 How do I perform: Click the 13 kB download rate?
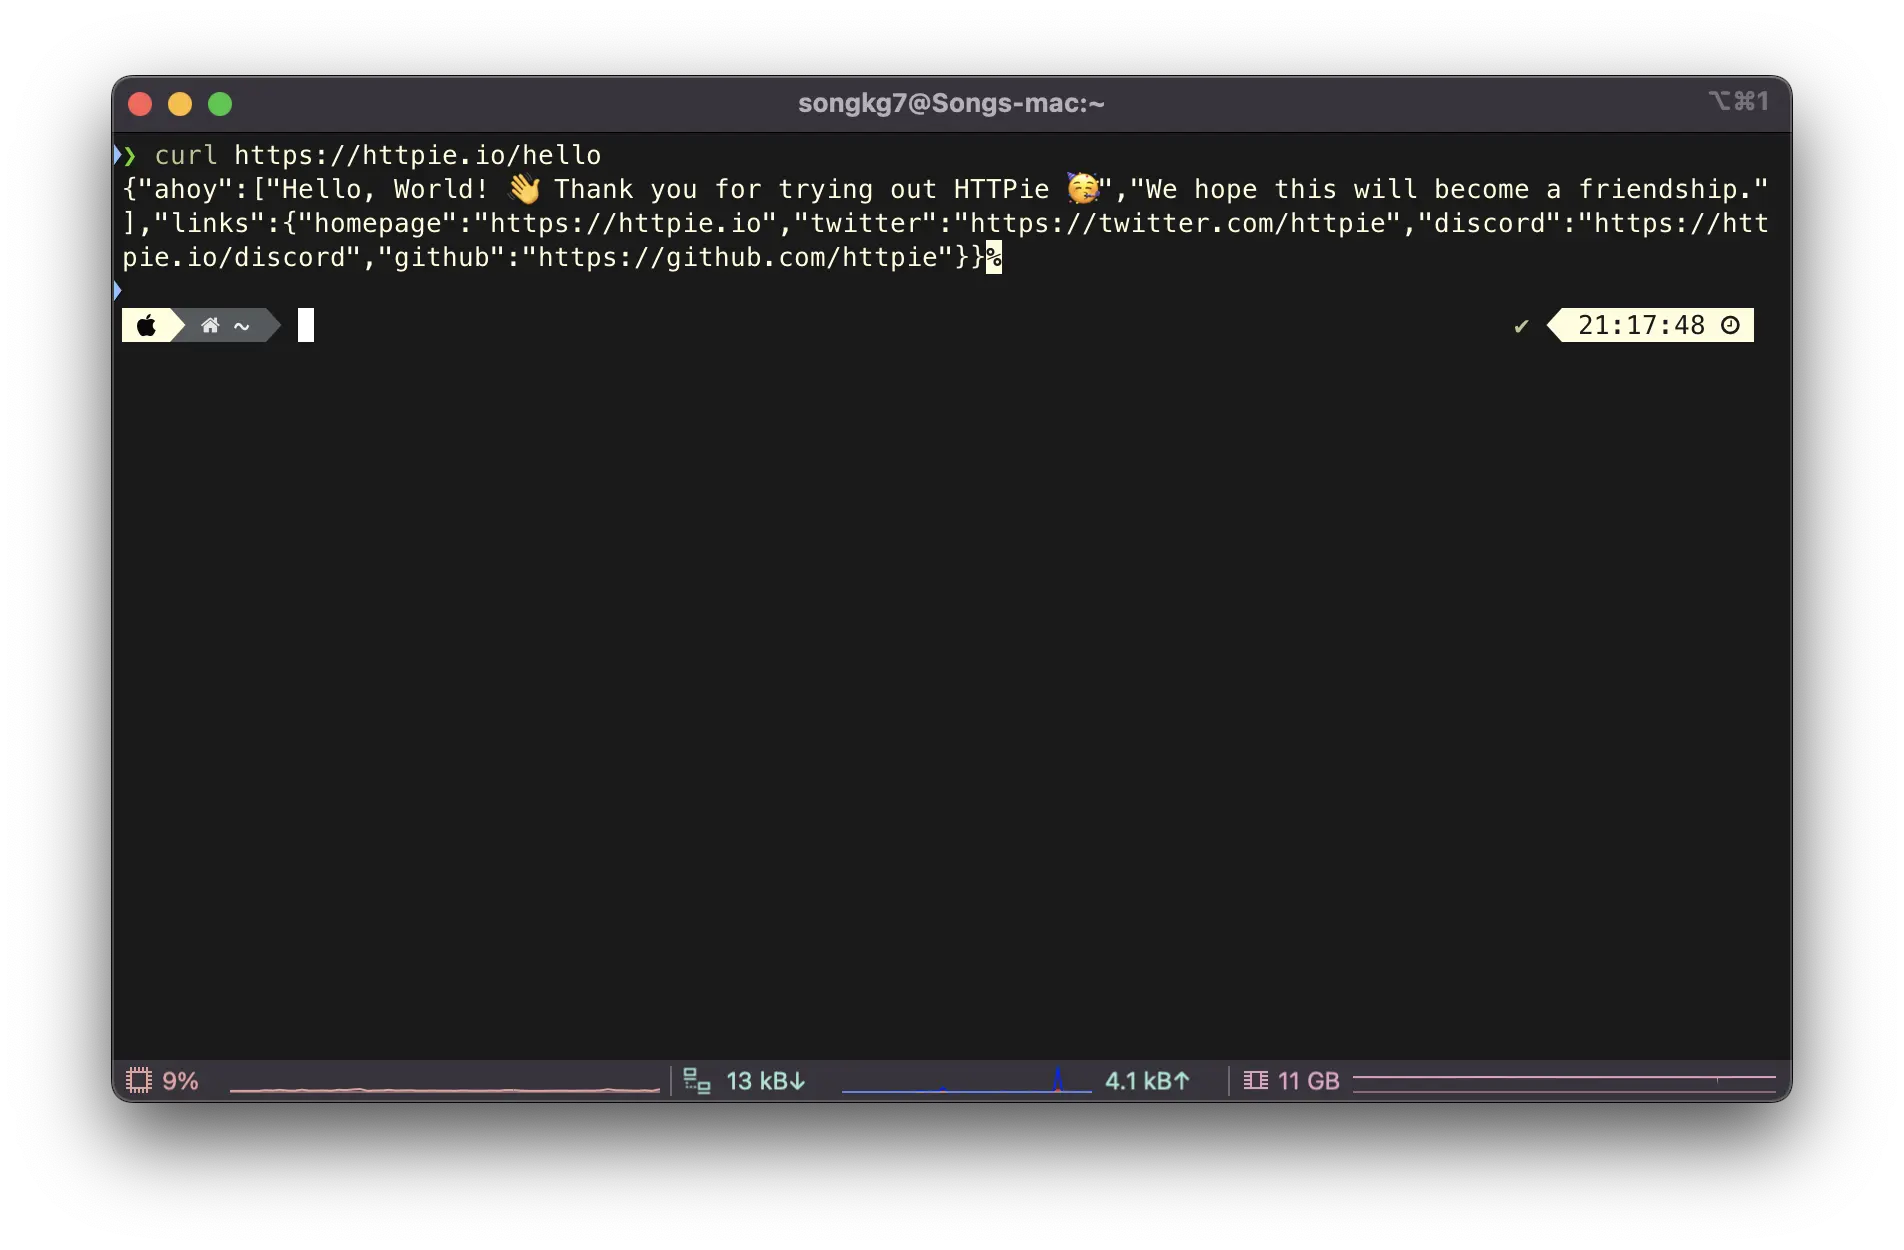pyautogui.click(x=765, y=1080)
